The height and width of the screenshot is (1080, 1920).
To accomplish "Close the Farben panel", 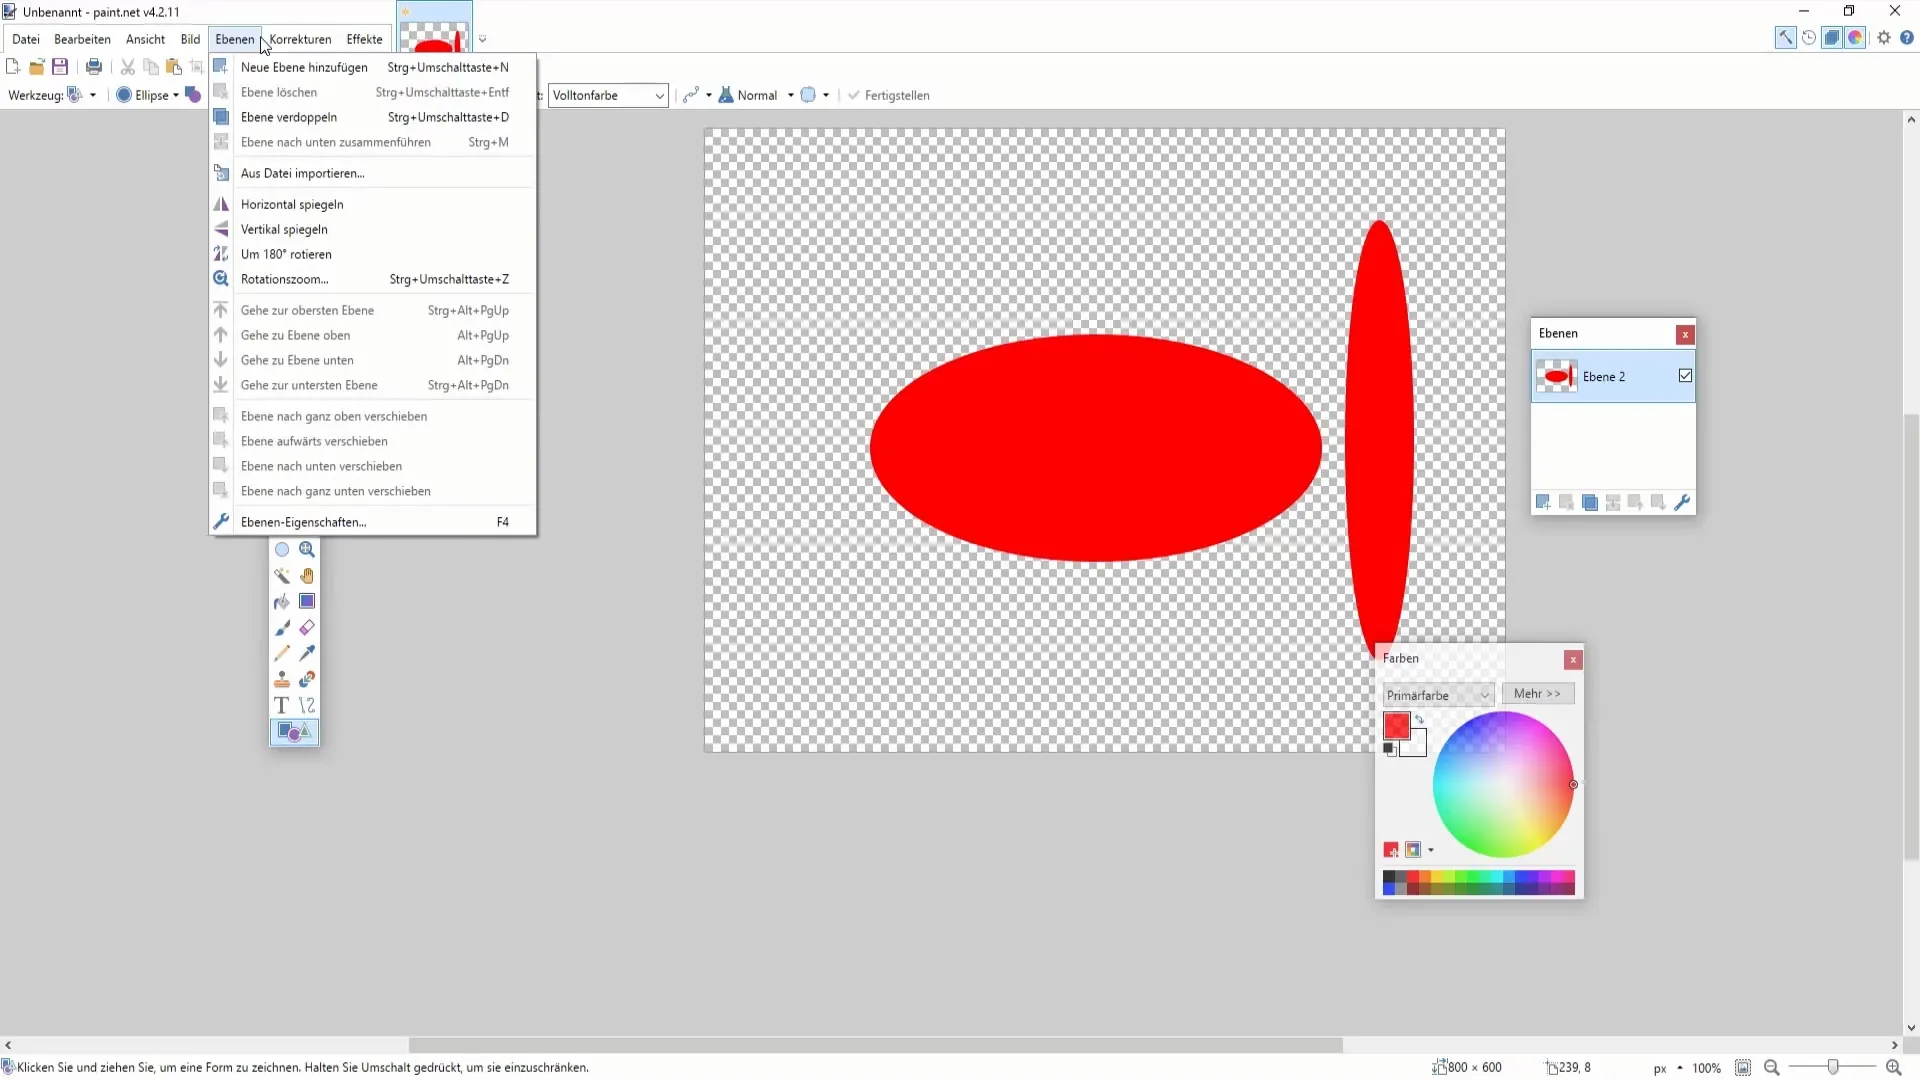I will (1573, 660).
